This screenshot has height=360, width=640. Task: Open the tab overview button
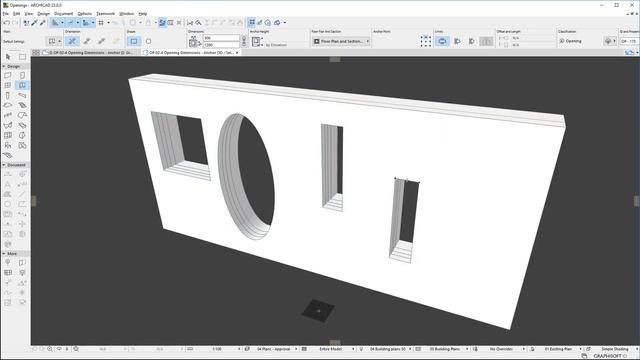coord(36,53)
